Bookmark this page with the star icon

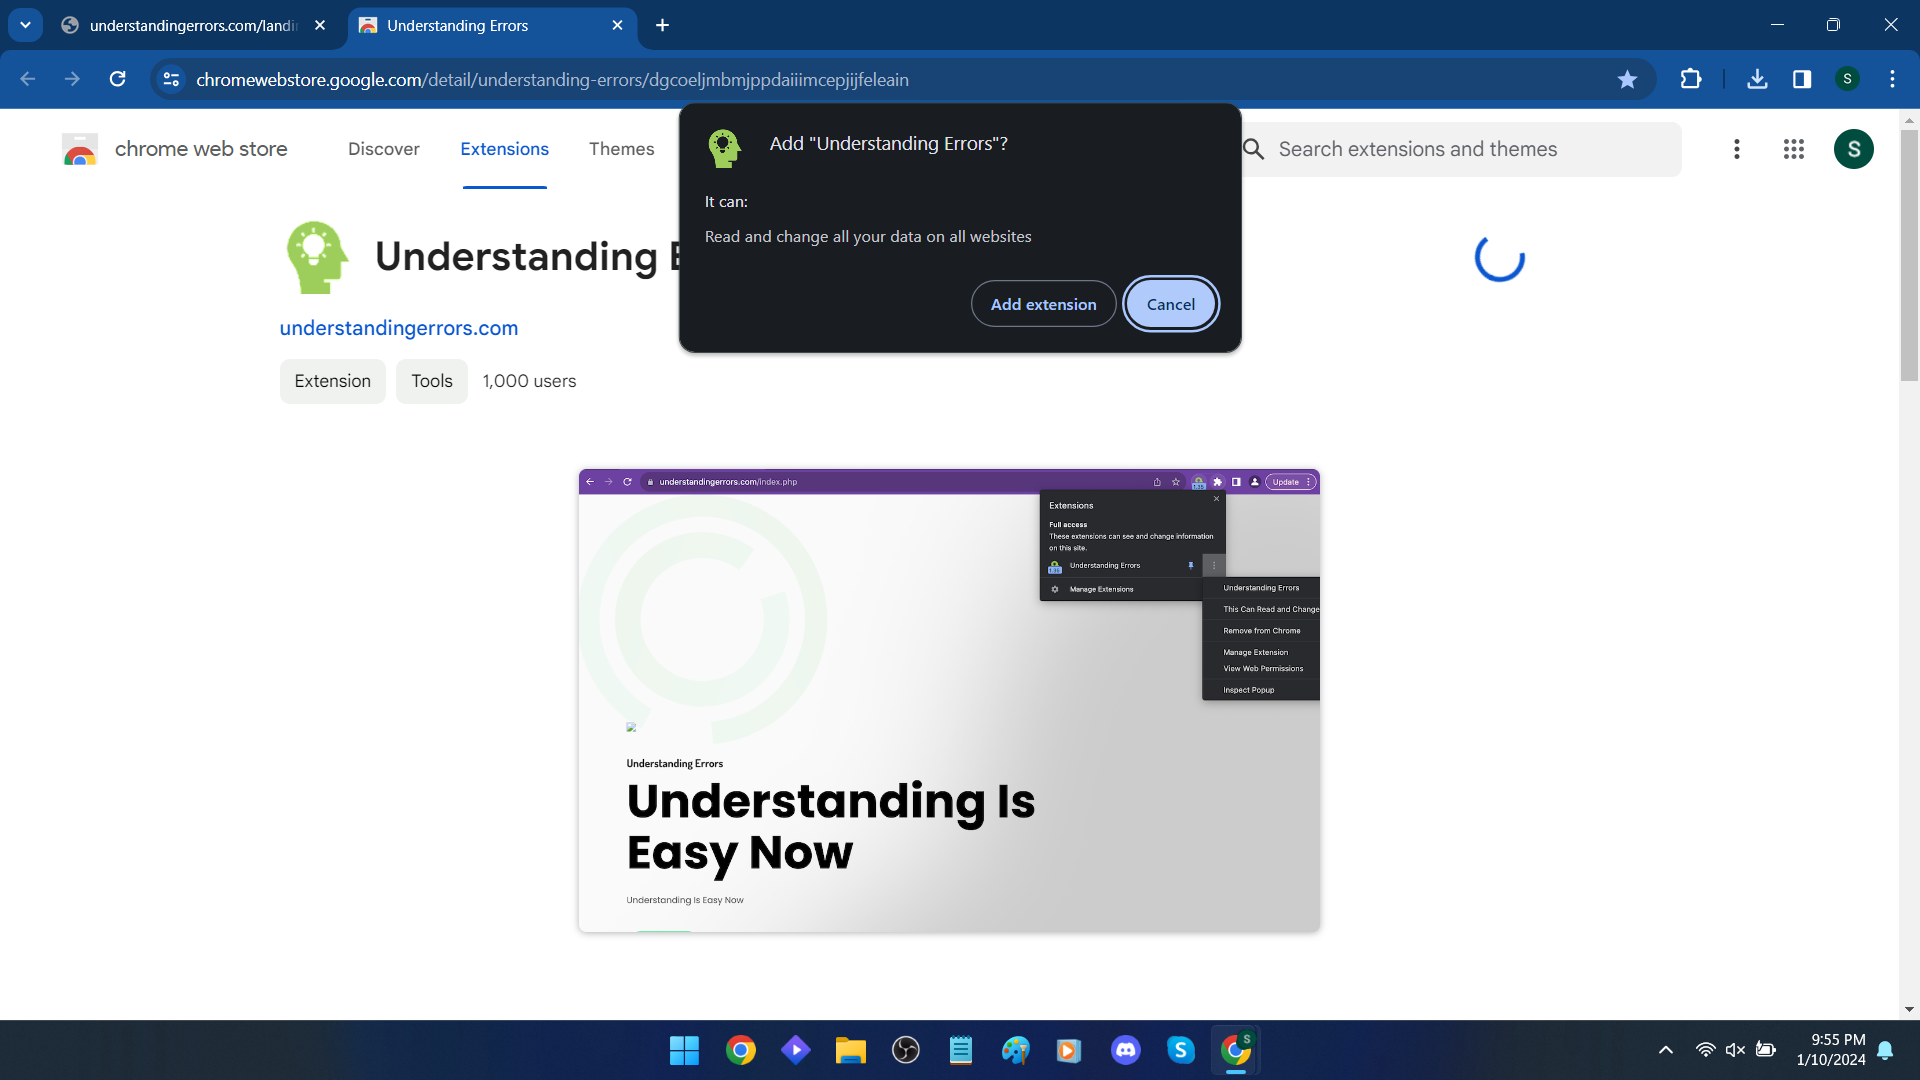pos(1628,79)
